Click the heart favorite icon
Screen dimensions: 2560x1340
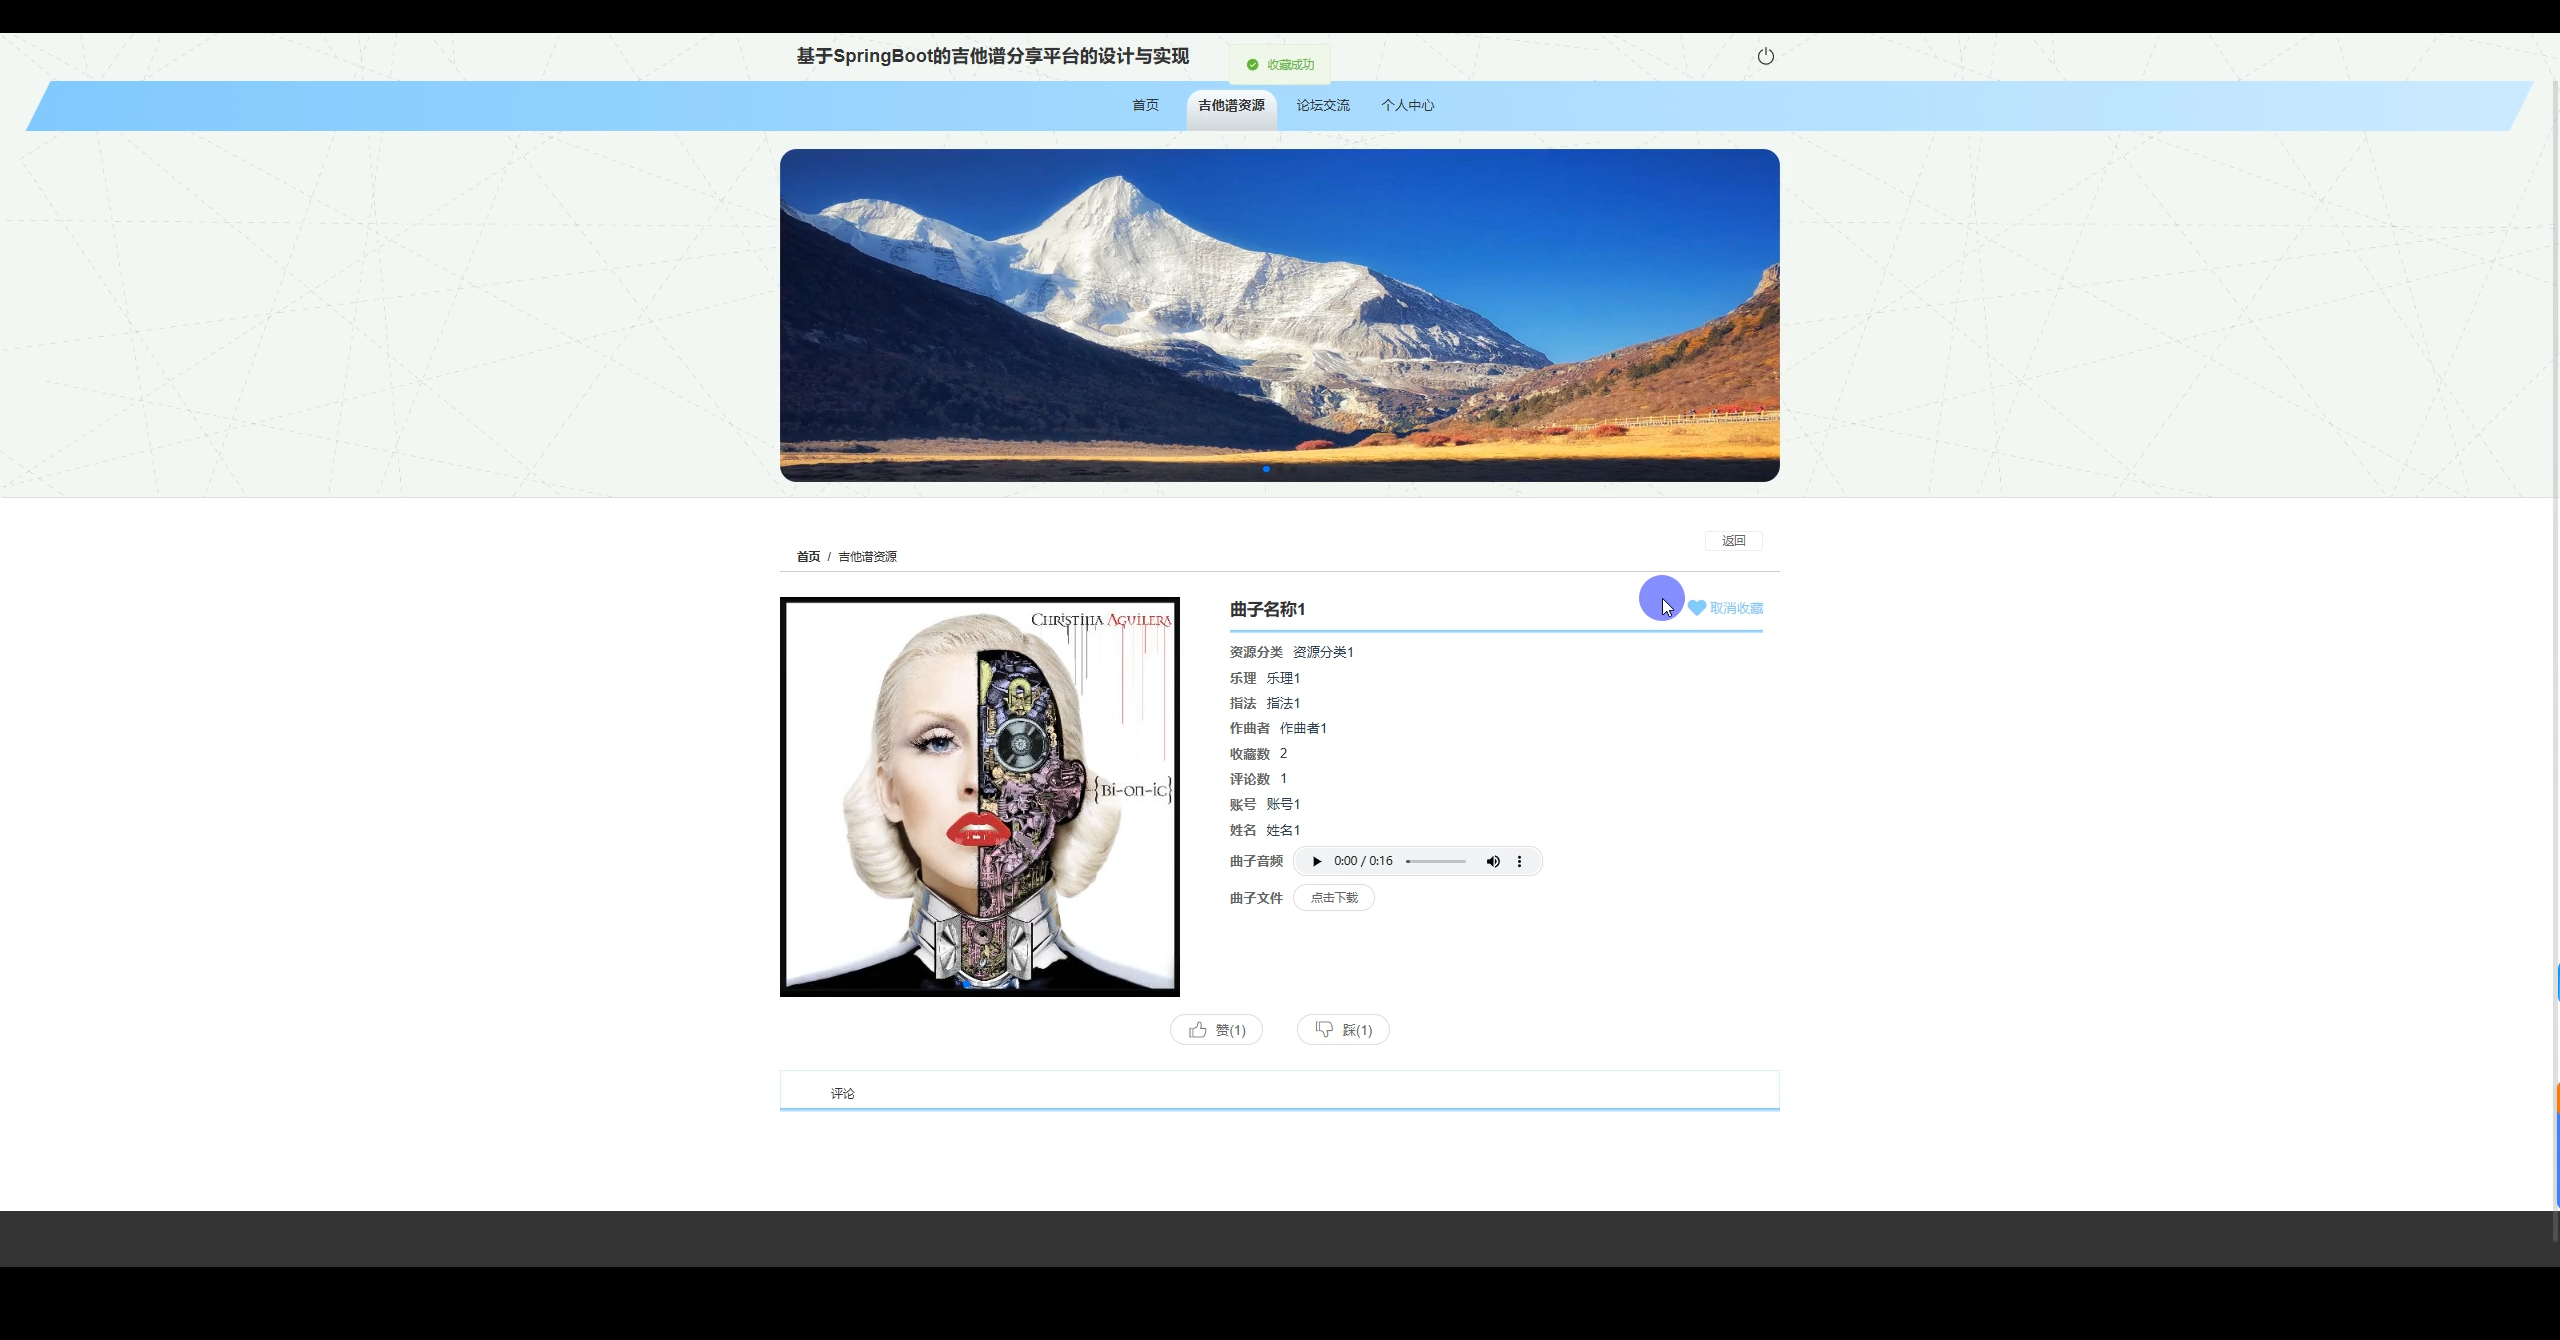click(x=1697, y=608)
